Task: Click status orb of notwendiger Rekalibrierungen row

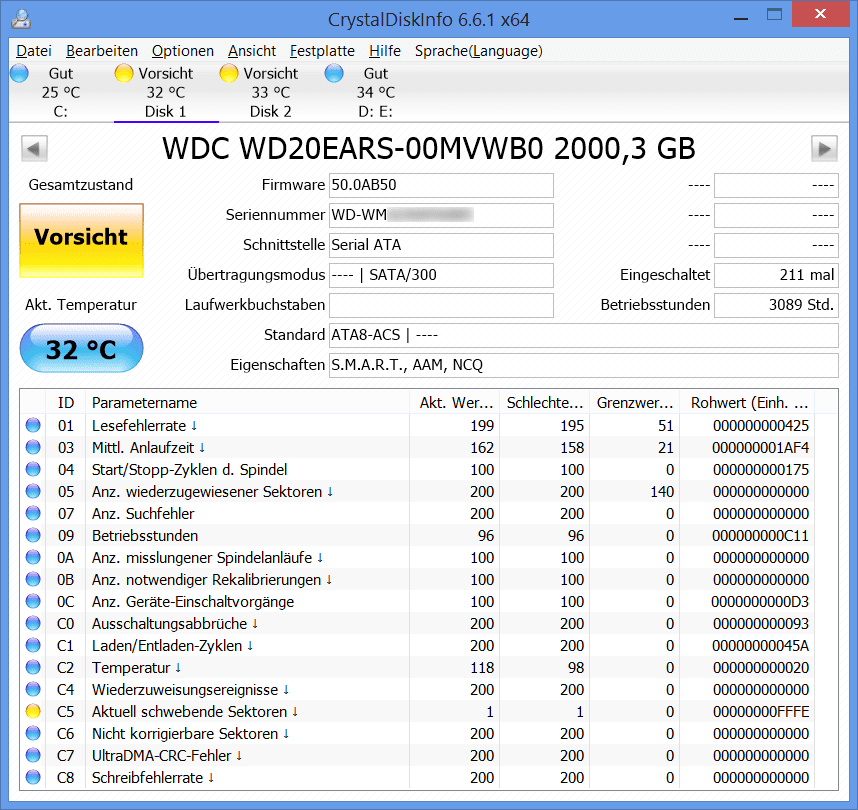Action: point(33,579)
